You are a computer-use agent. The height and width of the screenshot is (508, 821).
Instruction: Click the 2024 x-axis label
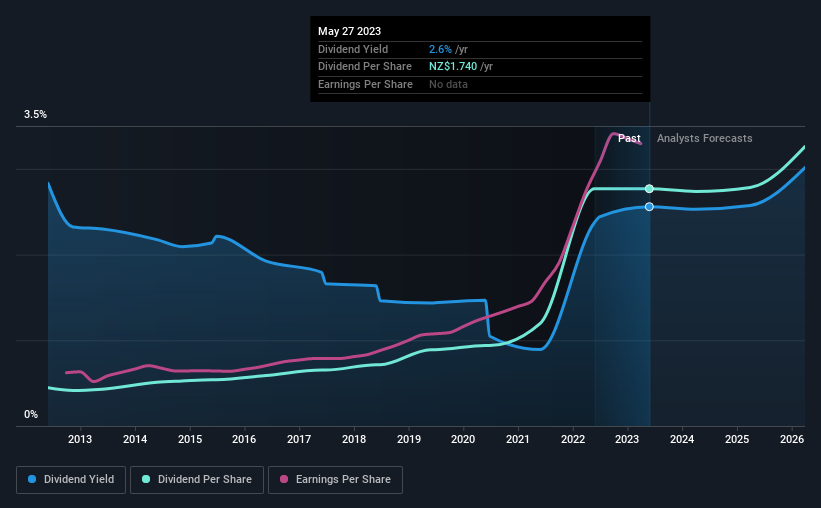click(682, 439)
